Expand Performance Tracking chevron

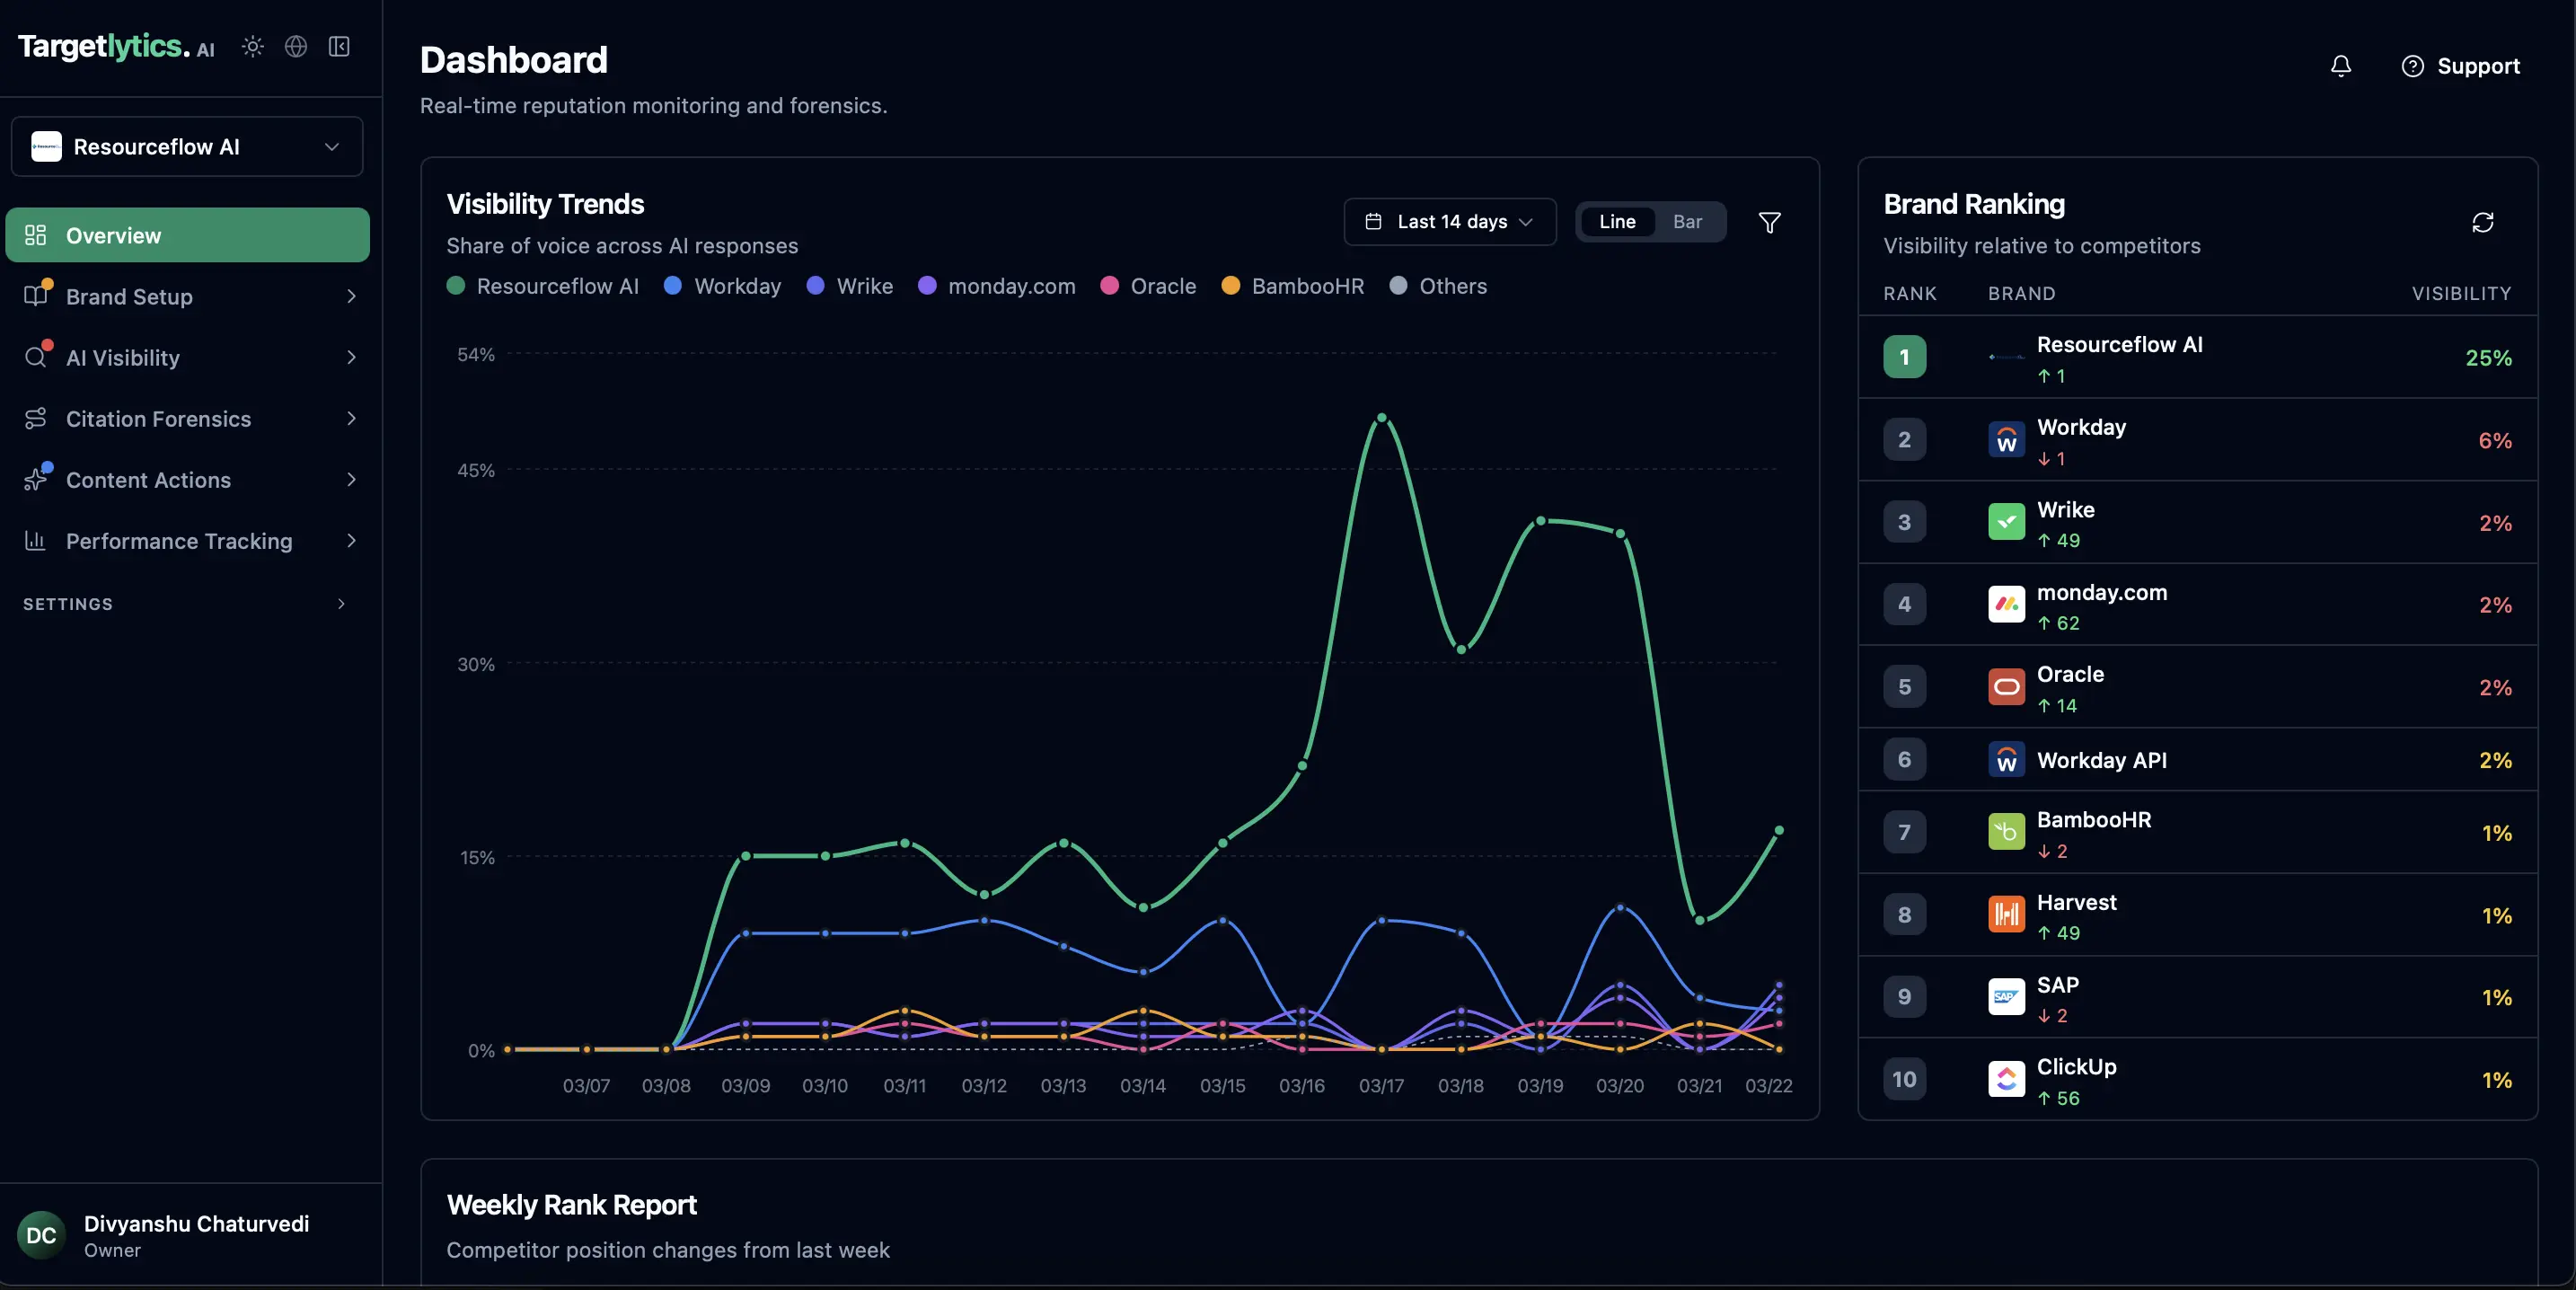click(351, 541)
